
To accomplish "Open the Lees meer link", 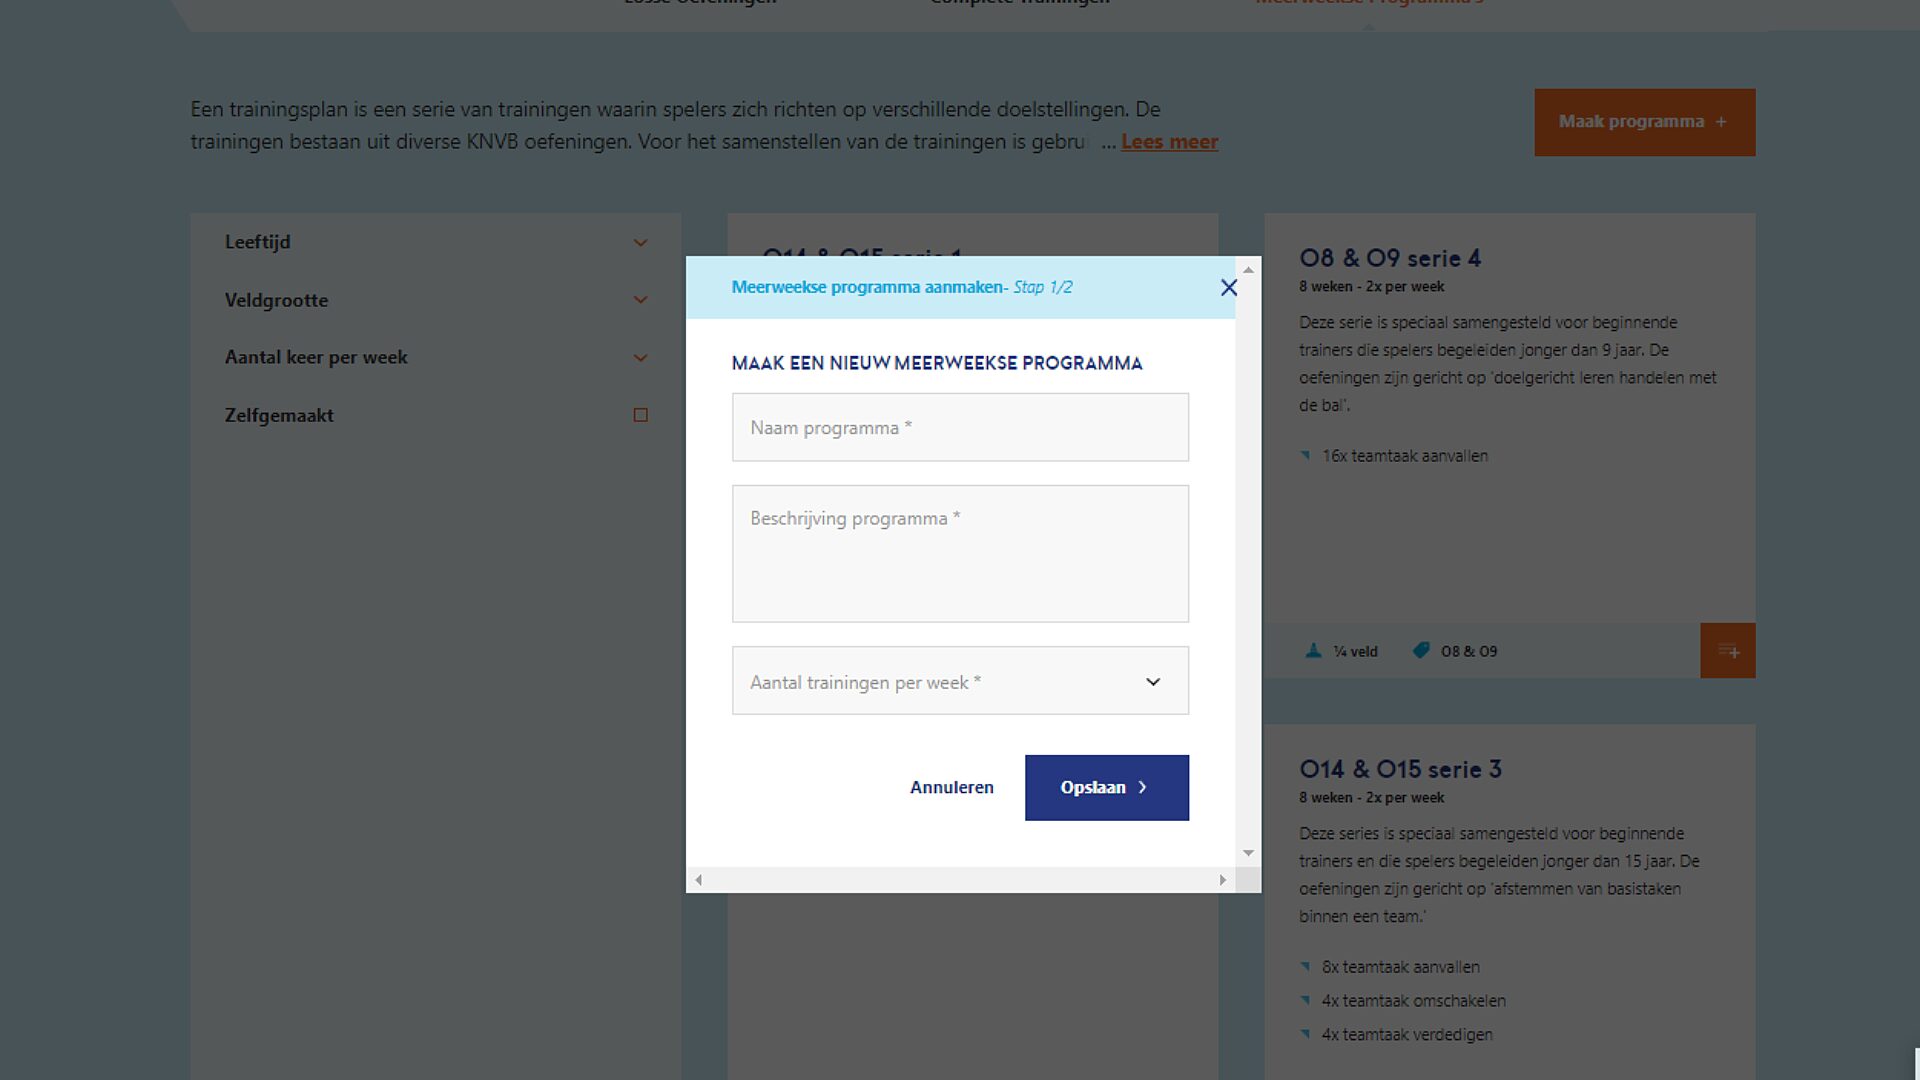I will [1169, 141].
